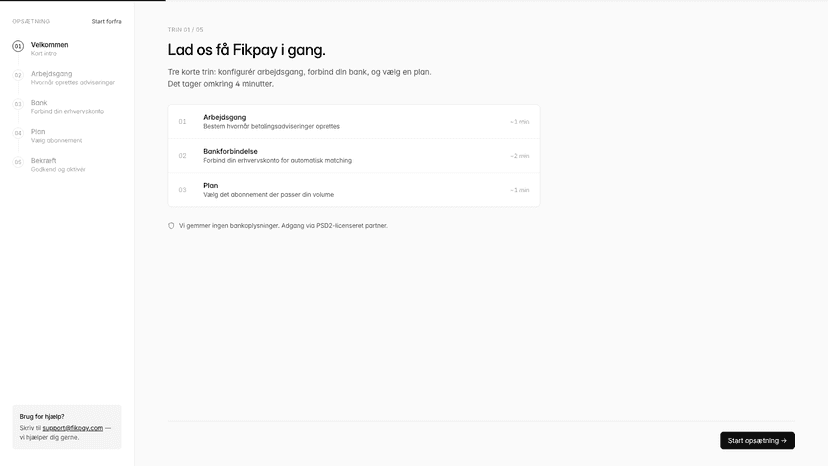Click the 'TRIN 01 / 05' step label
The image size is (828, 466).
click(x=185, y=30)
